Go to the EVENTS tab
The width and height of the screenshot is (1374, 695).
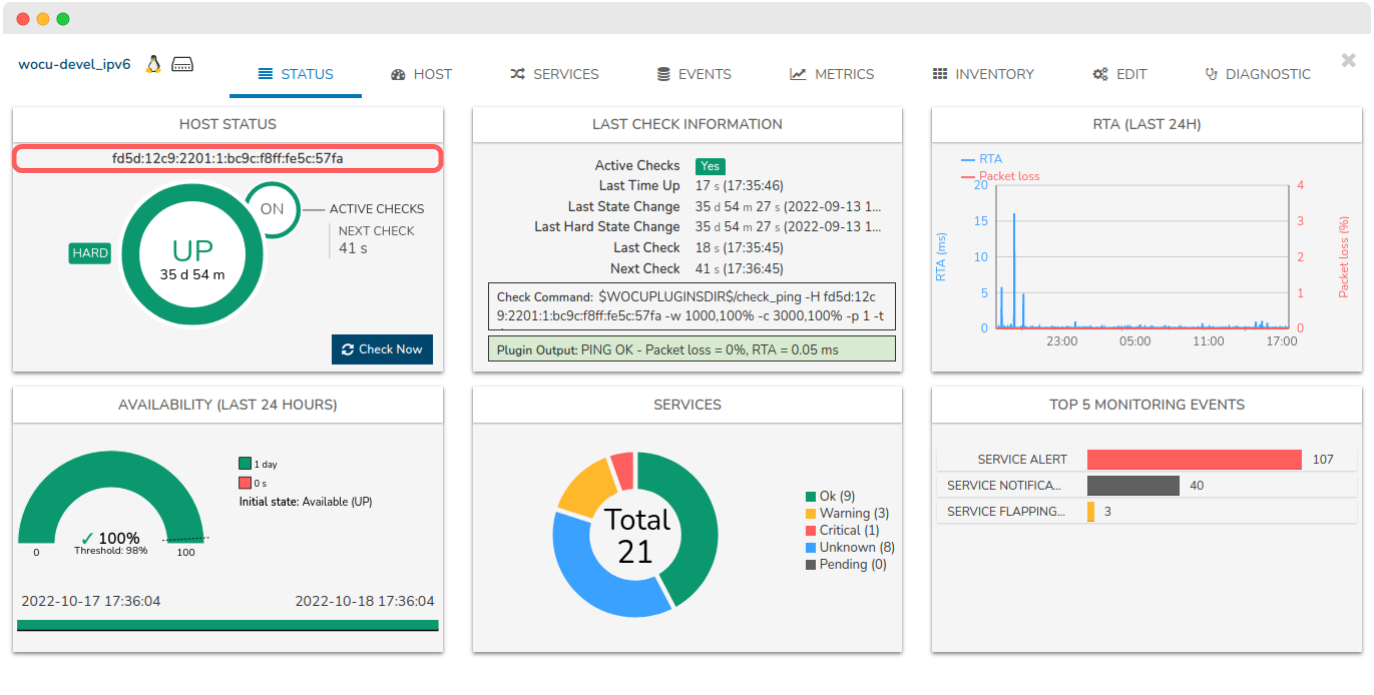click(694, 74)
